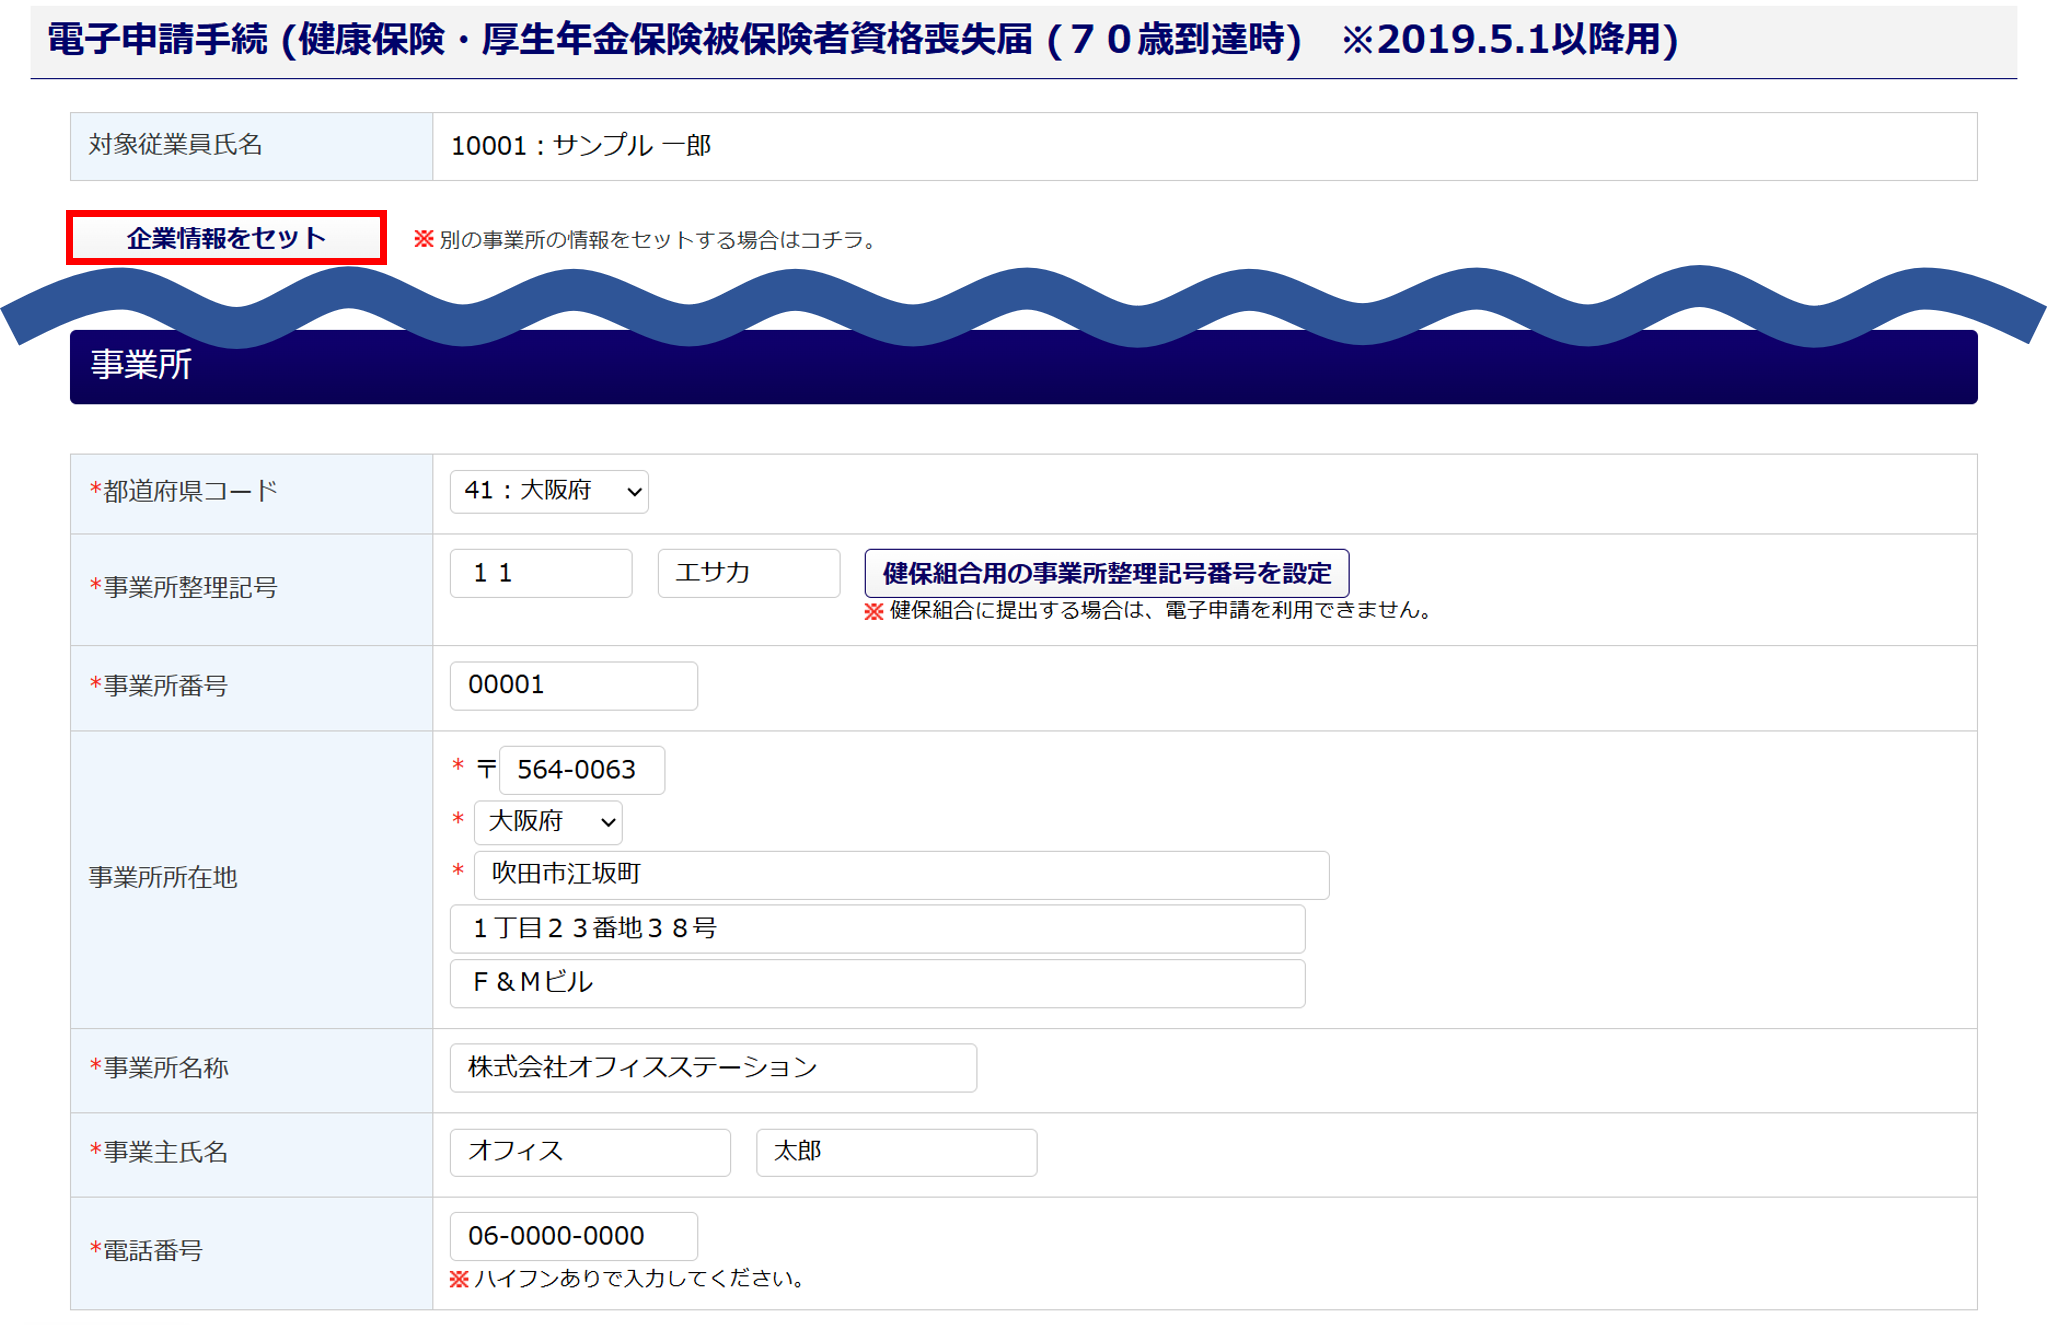Click the 企業情報をセット button
This screenshot has width=2048, height=1325.
(226, 238)
